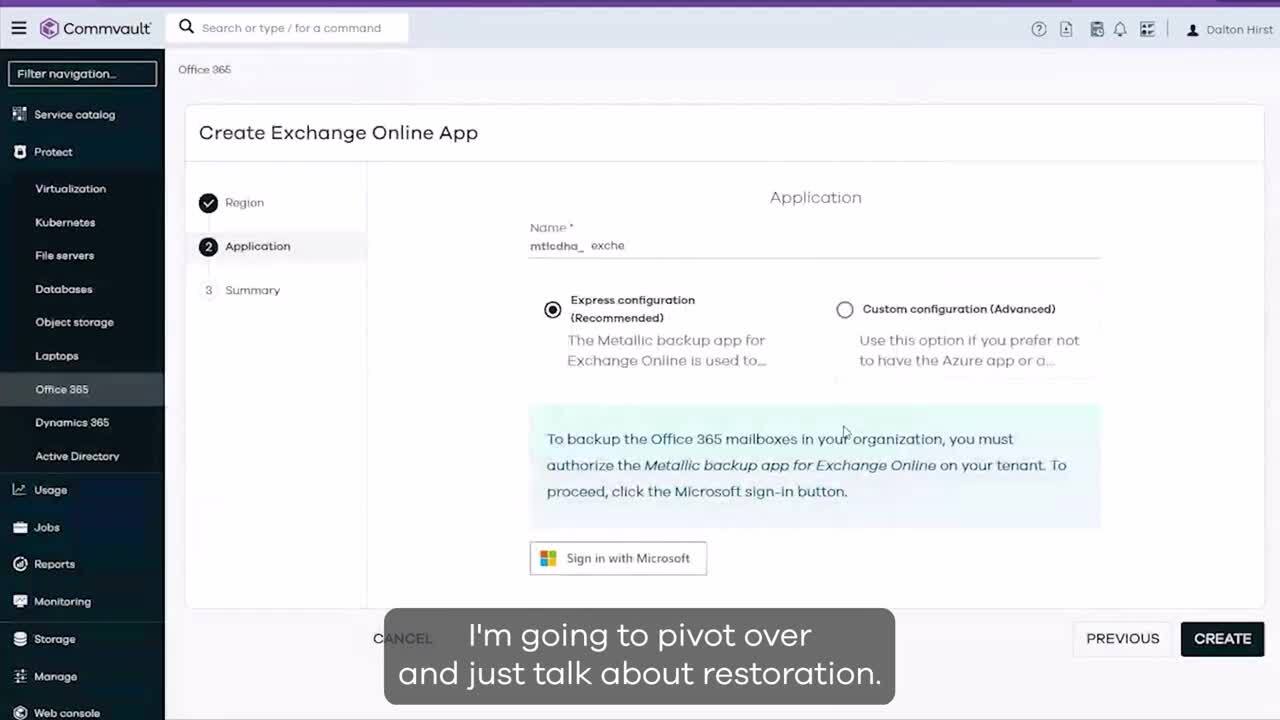Expand the Manage navigation section
The image size is (1280, 720).
55,676
